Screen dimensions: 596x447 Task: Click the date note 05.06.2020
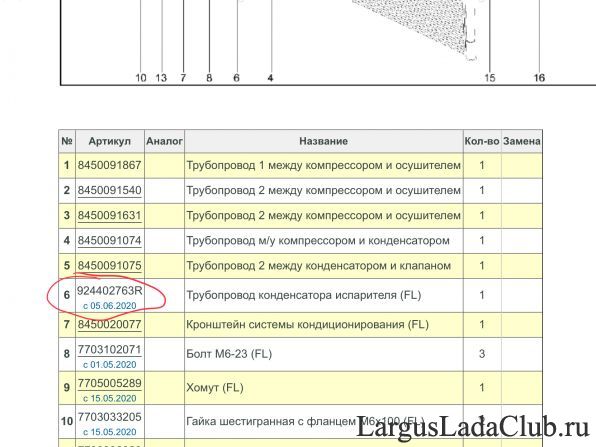pyautogui.click(x=109, y=306)
